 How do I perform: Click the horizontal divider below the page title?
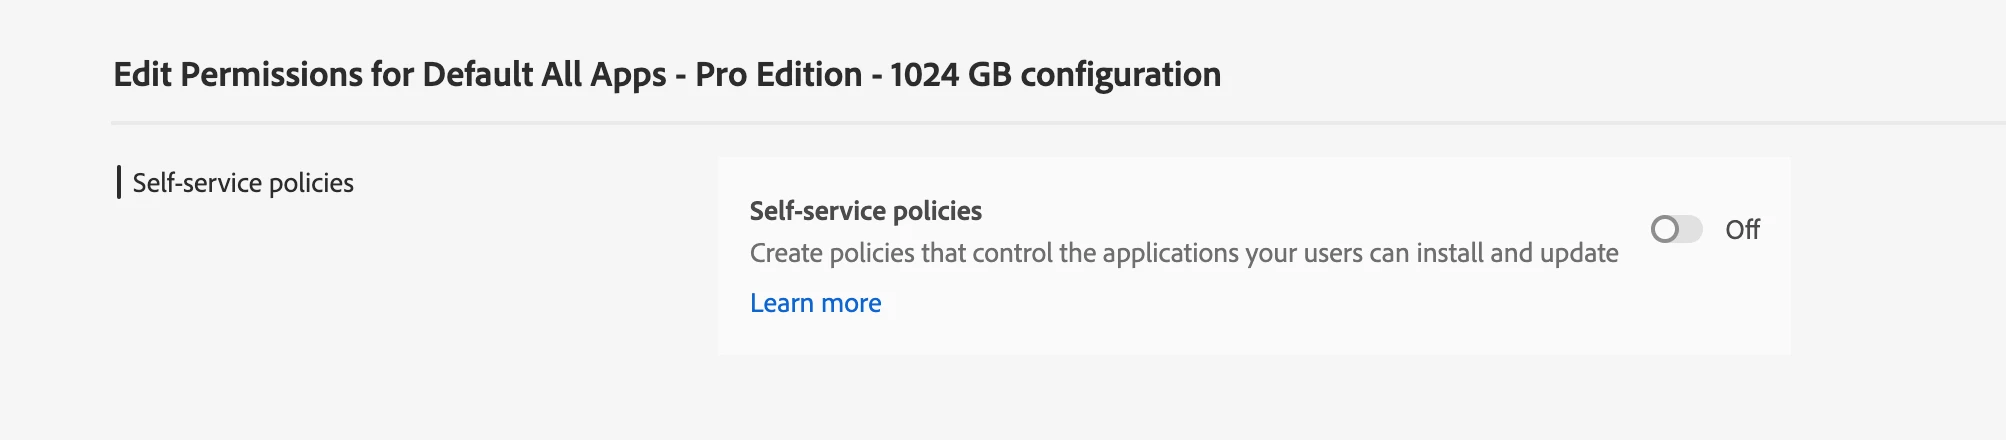pyautogui.click(x=1000, y=123)
